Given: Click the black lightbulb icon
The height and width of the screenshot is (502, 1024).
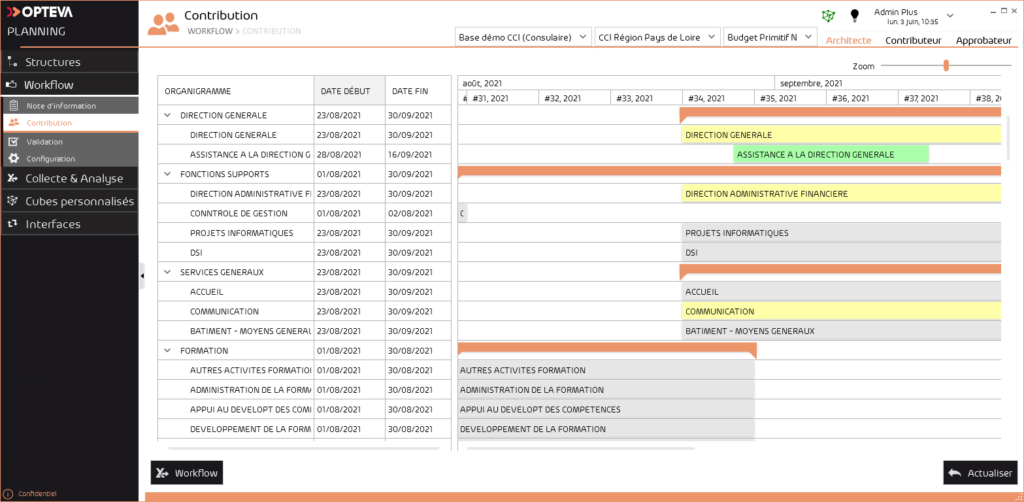Looking at the screenshot, I should tap(855, 16).
